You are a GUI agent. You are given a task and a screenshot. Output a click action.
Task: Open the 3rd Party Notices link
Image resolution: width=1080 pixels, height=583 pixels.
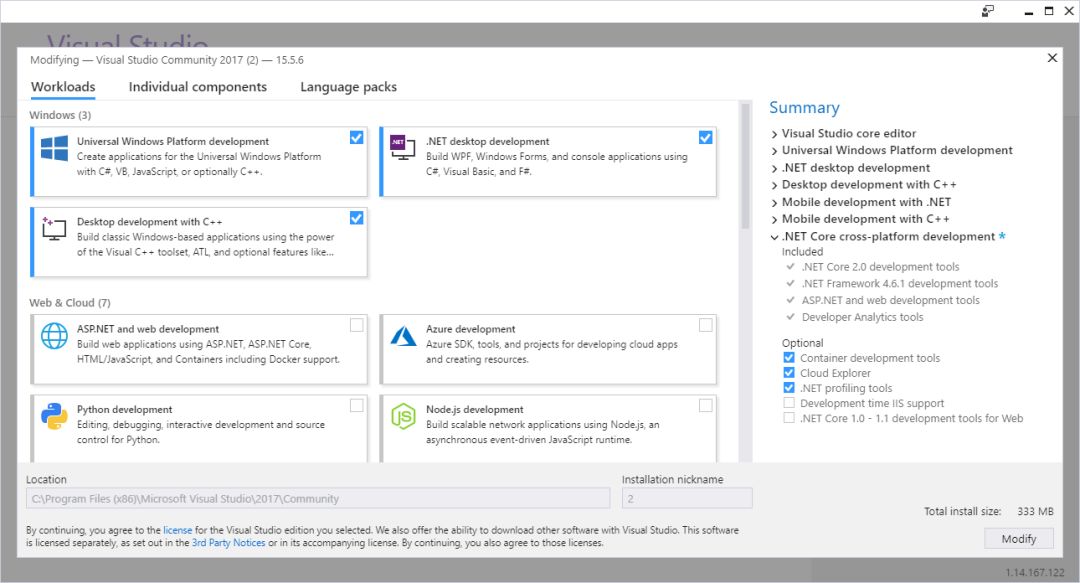(229, 542)
